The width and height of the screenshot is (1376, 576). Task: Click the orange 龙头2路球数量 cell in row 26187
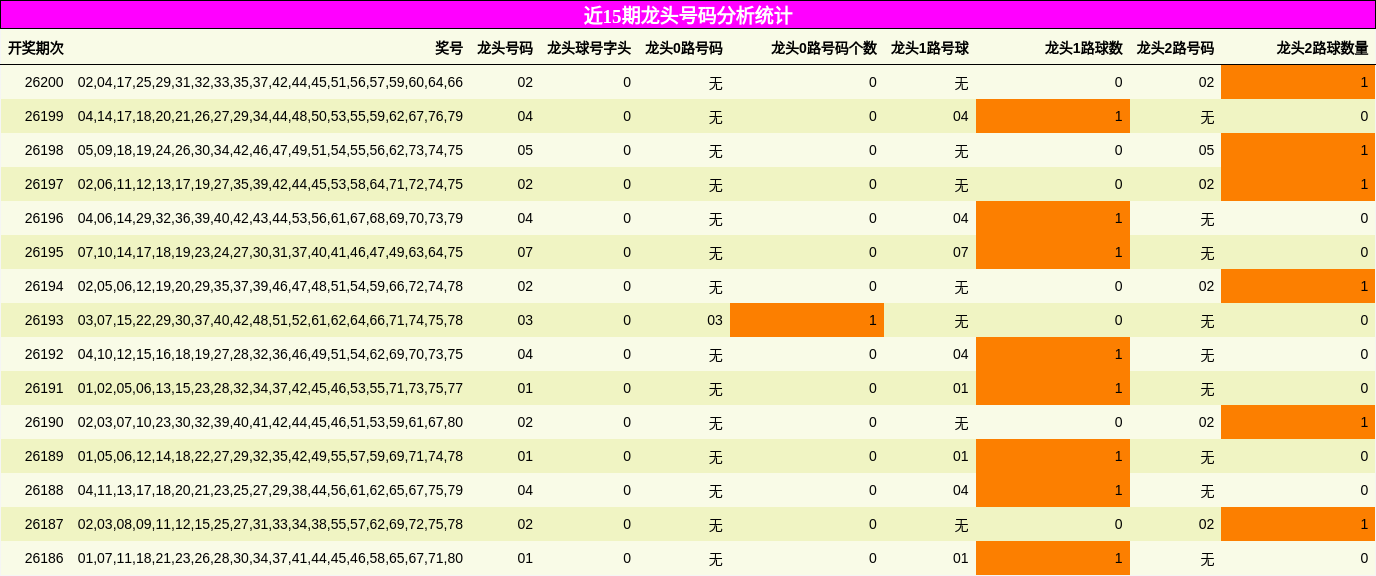tap(1298, 524)
